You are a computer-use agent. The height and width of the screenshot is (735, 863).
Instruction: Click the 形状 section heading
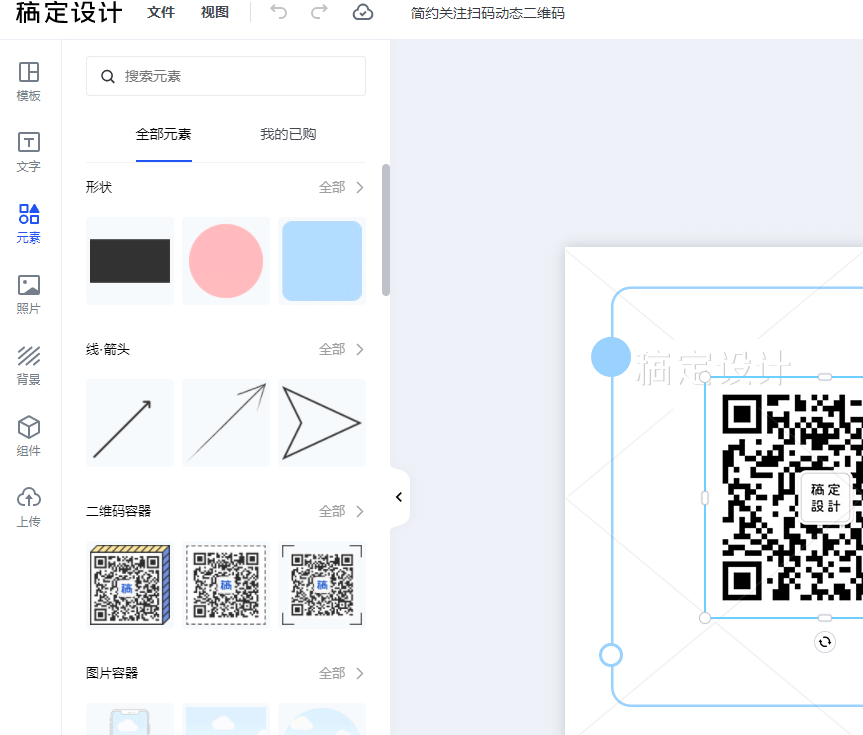[x=99, y=187]
